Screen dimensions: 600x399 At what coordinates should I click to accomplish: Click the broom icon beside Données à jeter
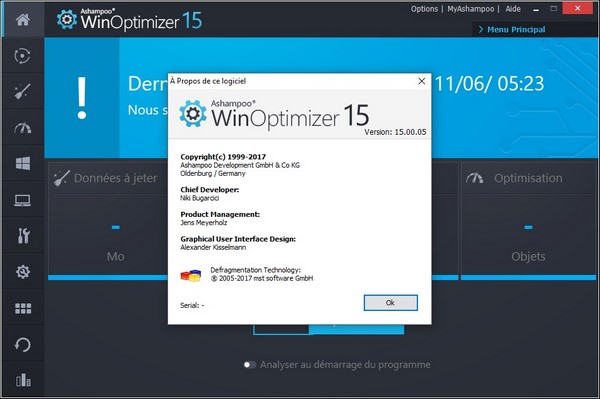point(62,178)
